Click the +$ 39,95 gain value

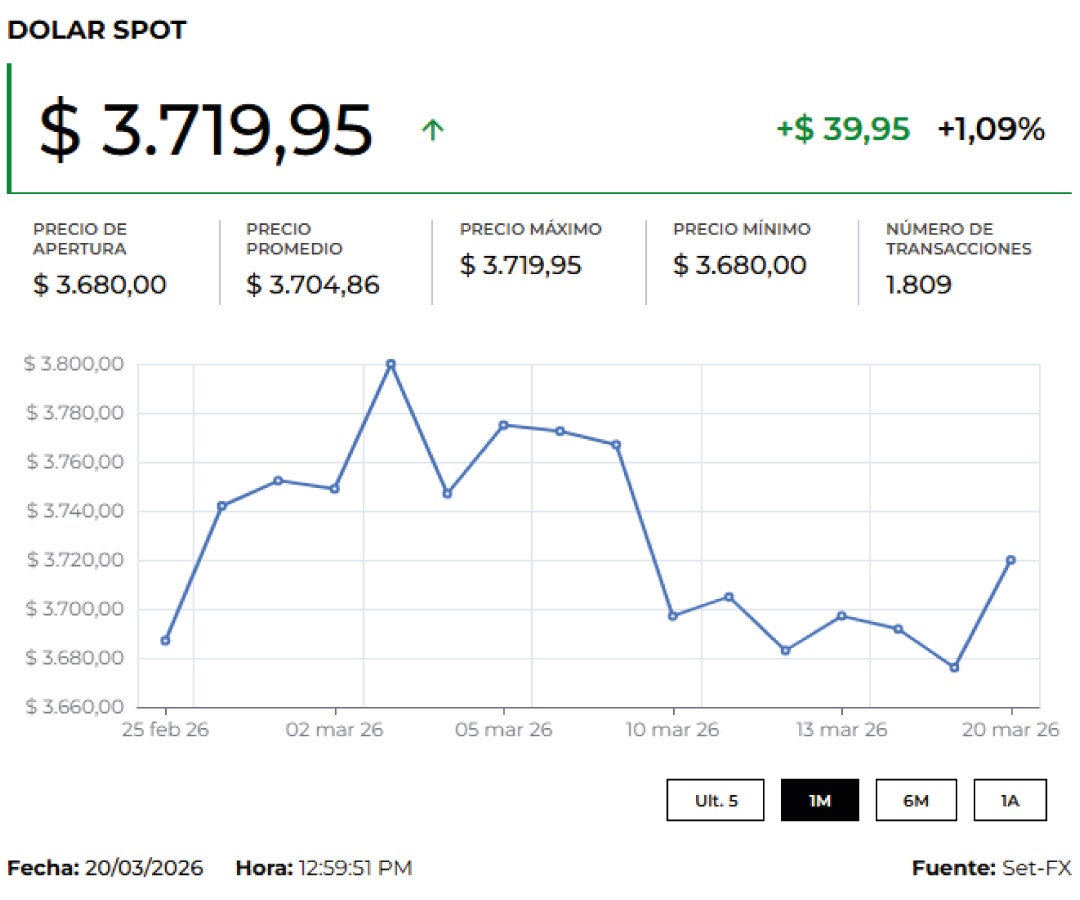tap(843, 128)
